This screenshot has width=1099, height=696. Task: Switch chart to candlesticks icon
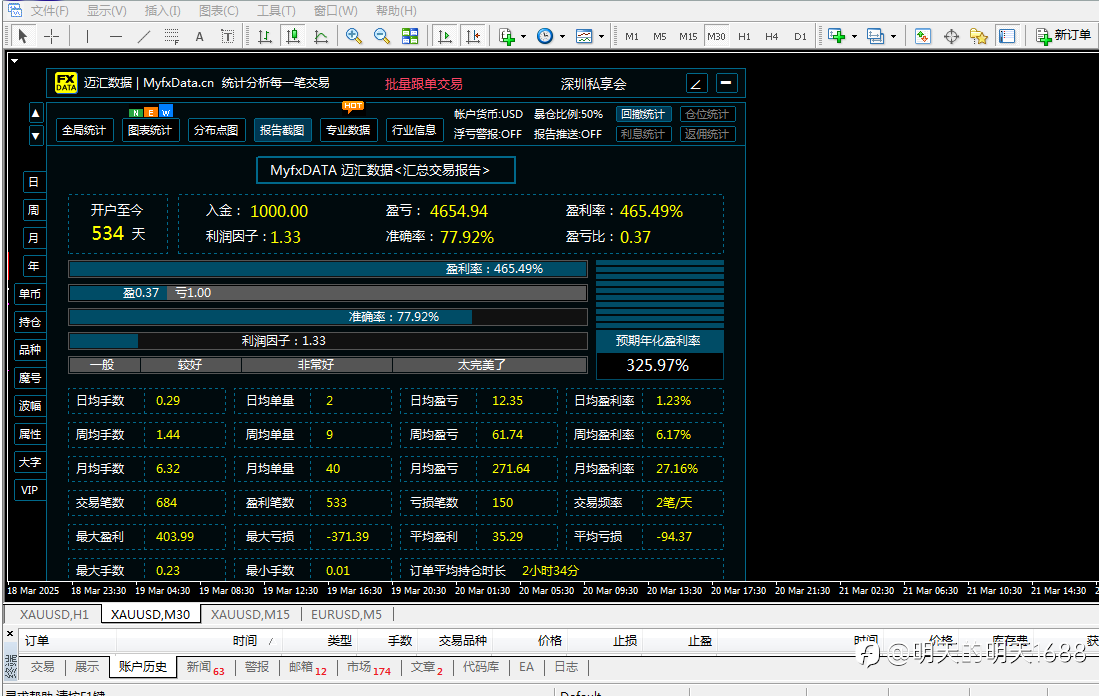292,36
